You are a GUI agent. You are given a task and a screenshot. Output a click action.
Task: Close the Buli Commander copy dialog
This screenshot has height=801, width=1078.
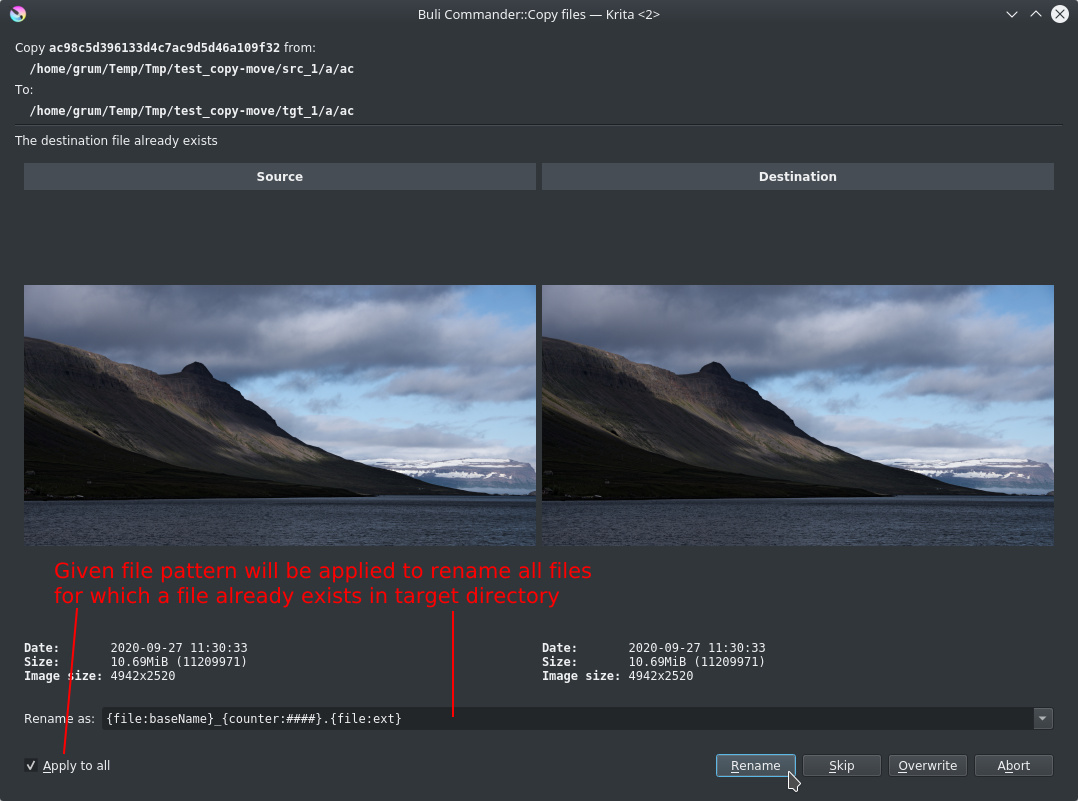coord(1060,14)
